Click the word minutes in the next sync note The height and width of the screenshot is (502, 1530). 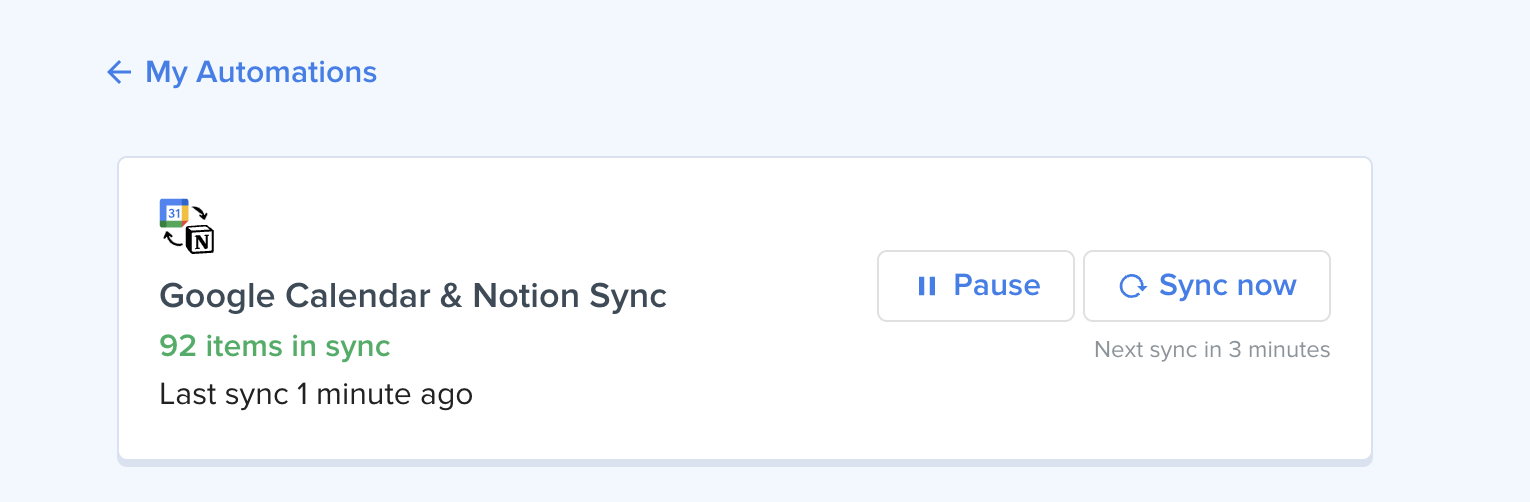pyautogui.click(x=1293, y=349)
